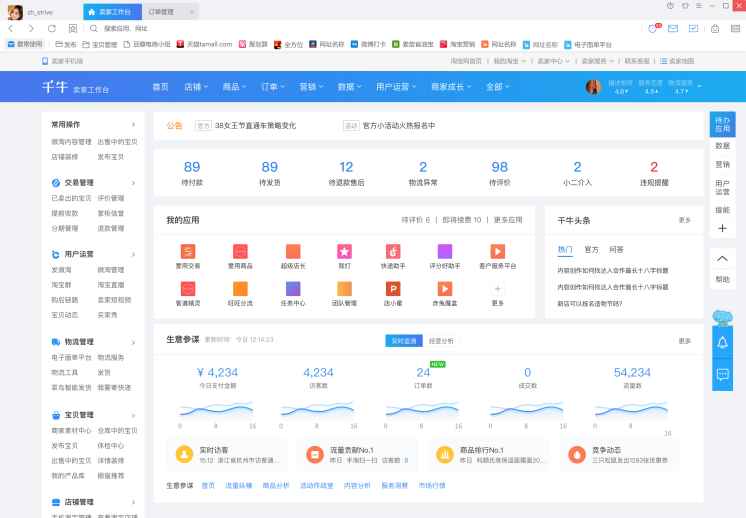Expand the 用户运营 dropdown in the top nav
This screenshot has height=518, width=746.
tap(396, 87)
